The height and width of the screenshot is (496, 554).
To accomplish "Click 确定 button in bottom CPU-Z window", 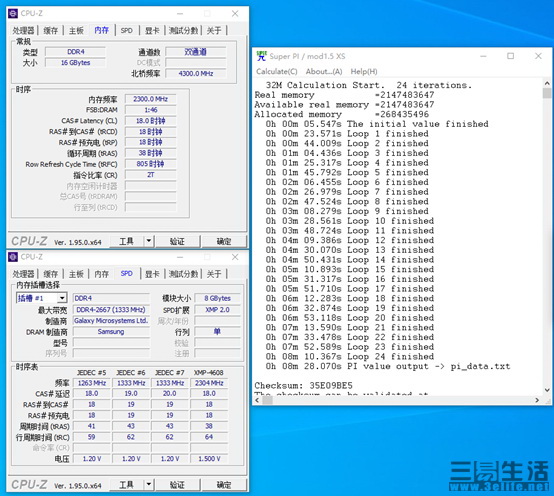I will click(x=224, y=485).
